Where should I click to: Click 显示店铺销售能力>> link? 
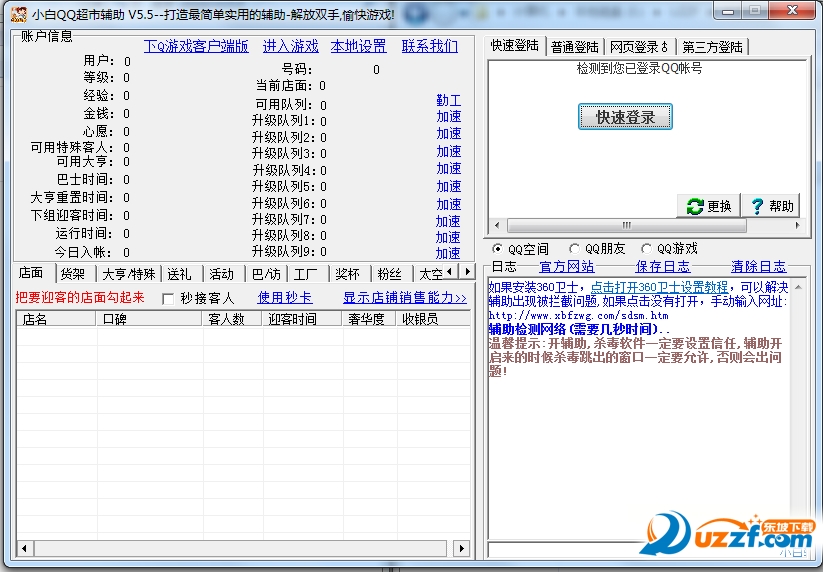click(x=405, y=298)
